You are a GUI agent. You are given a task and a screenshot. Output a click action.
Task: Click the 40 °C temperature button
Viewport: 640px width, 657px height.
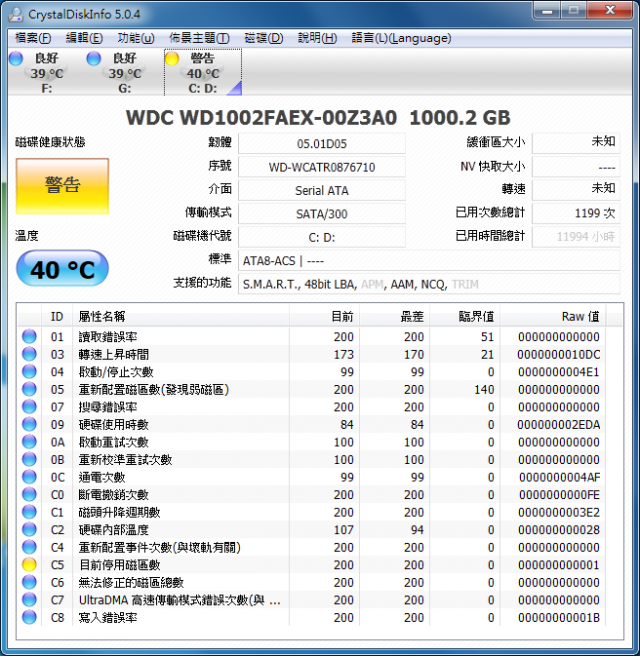[62, 269]
